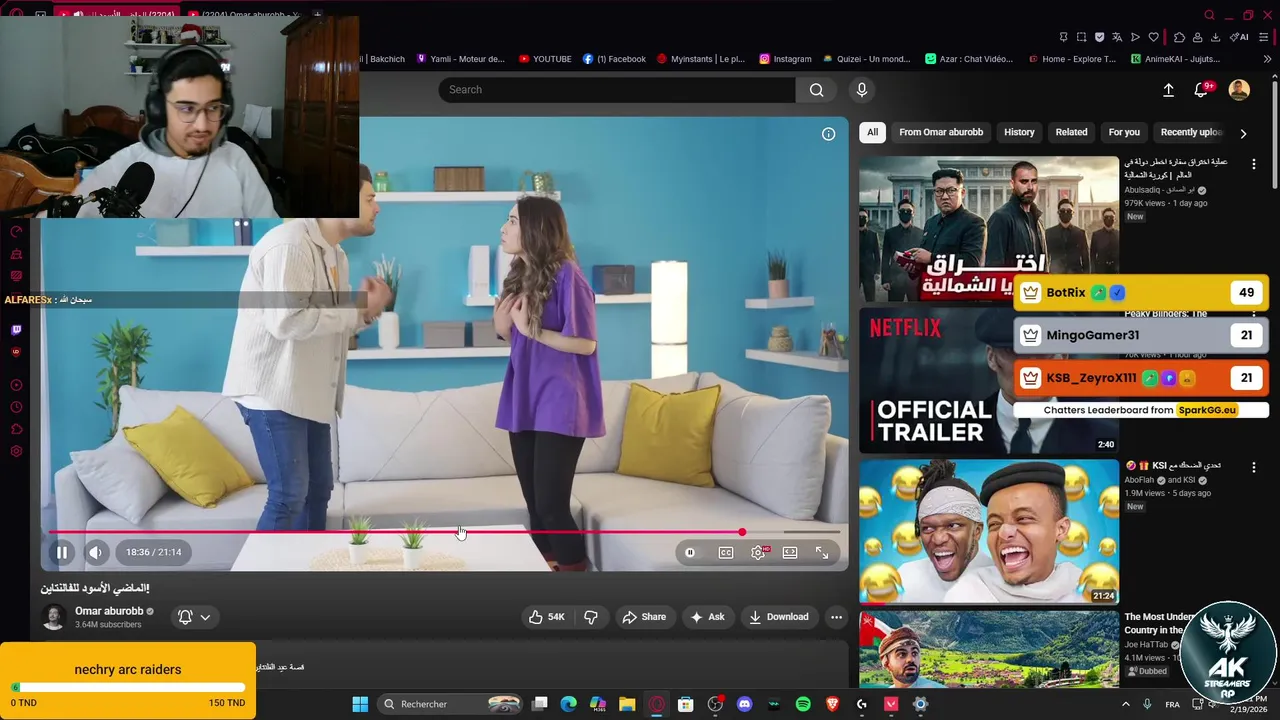Open options menu for Abulsadiq video
Viewport: 1280px width, 720px height.
coord(1254,164)
